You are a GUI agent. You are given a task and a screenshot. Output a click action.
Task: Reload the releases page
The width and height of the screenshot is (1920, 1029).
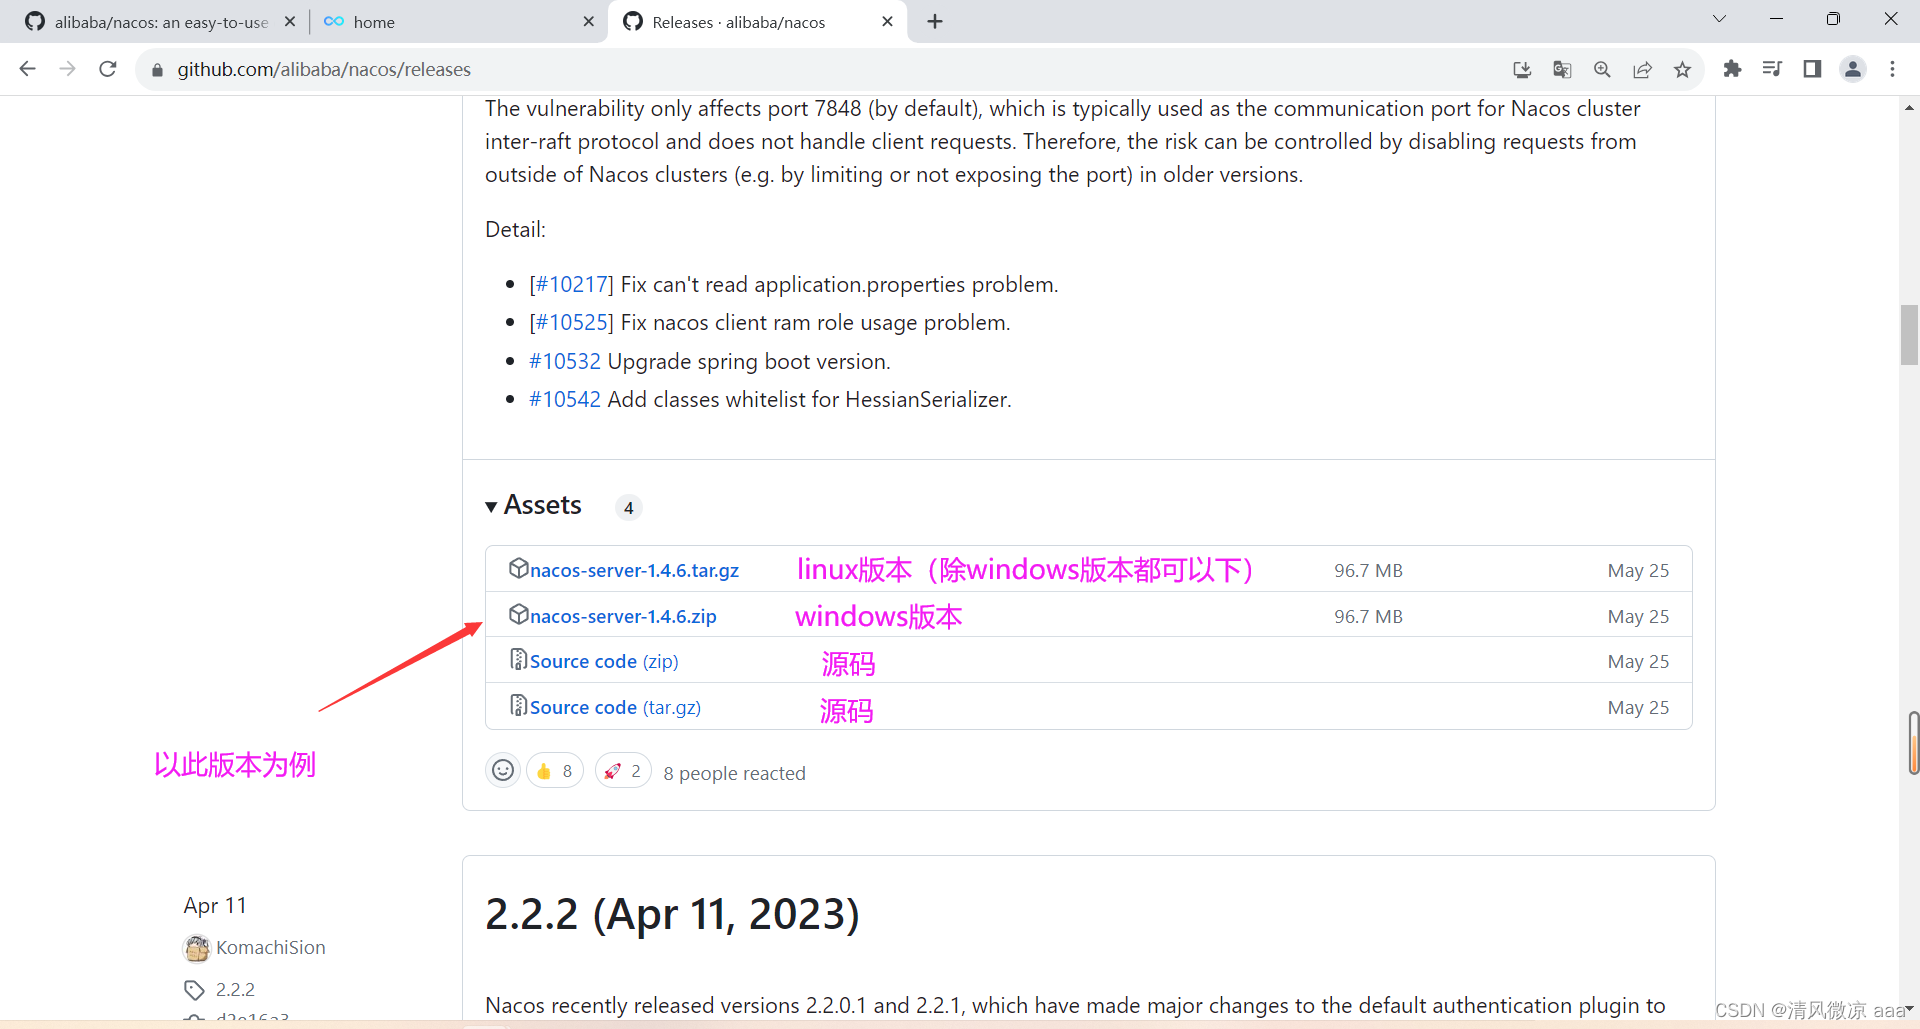(x=108, y=69)
